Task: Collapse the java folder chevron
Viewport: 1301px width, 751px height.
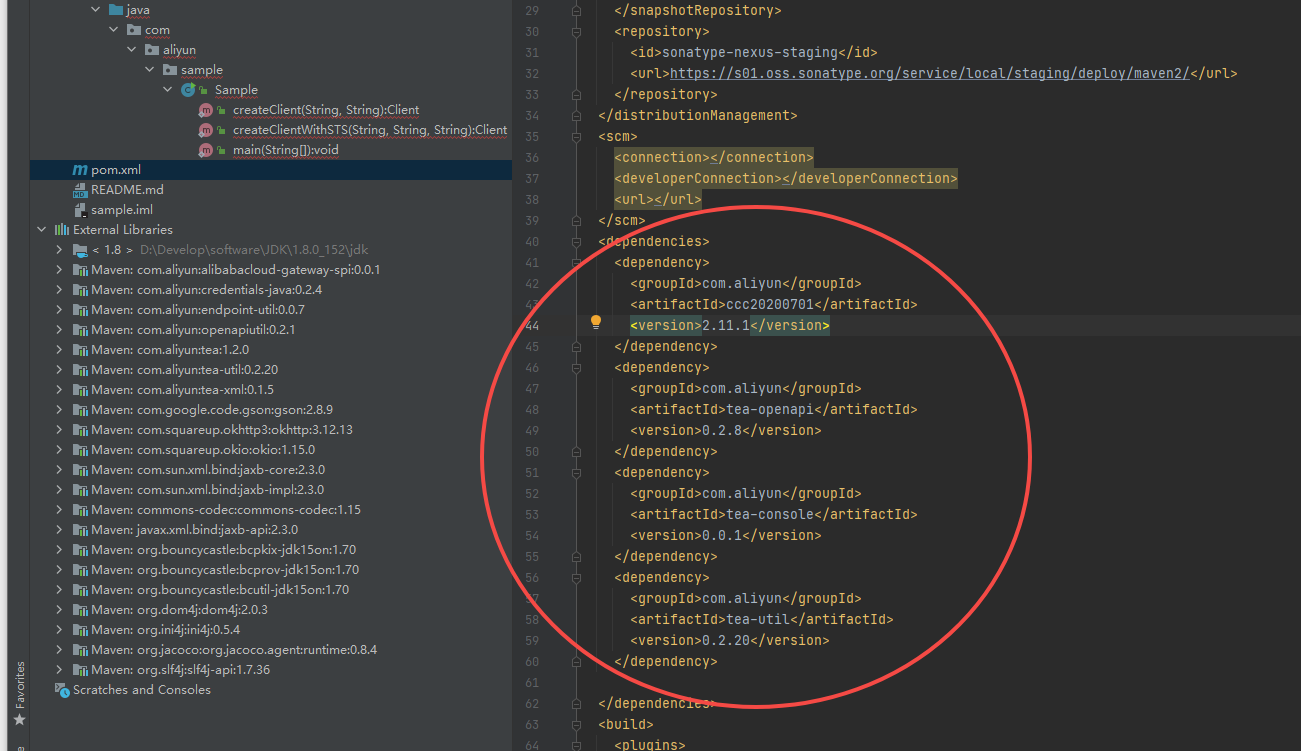Action: (x=96, y=10)
